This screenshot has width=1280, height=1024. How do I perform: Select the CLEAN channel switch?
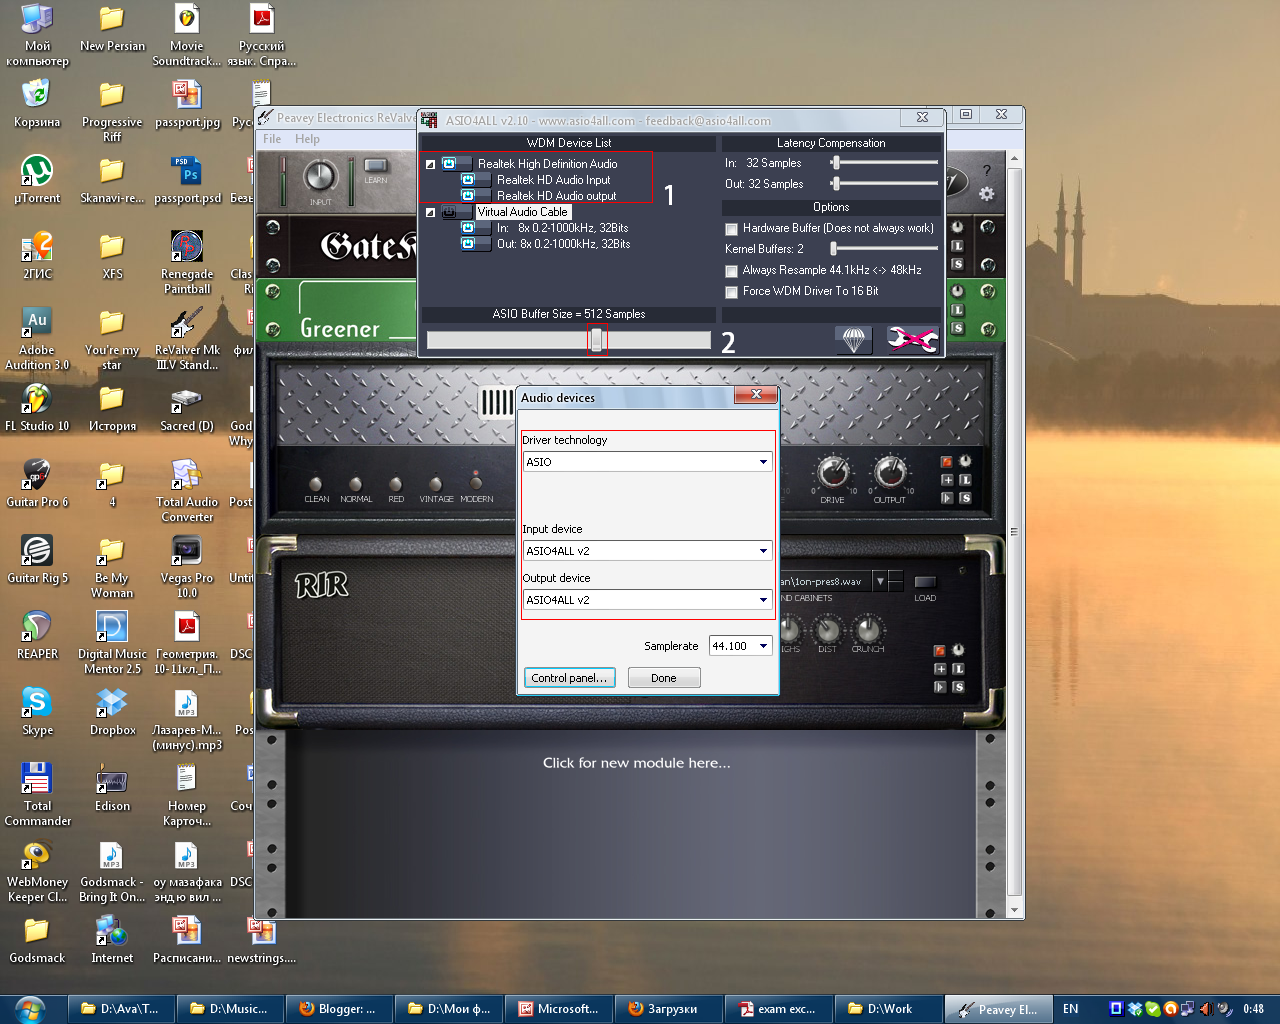point(316,485)
